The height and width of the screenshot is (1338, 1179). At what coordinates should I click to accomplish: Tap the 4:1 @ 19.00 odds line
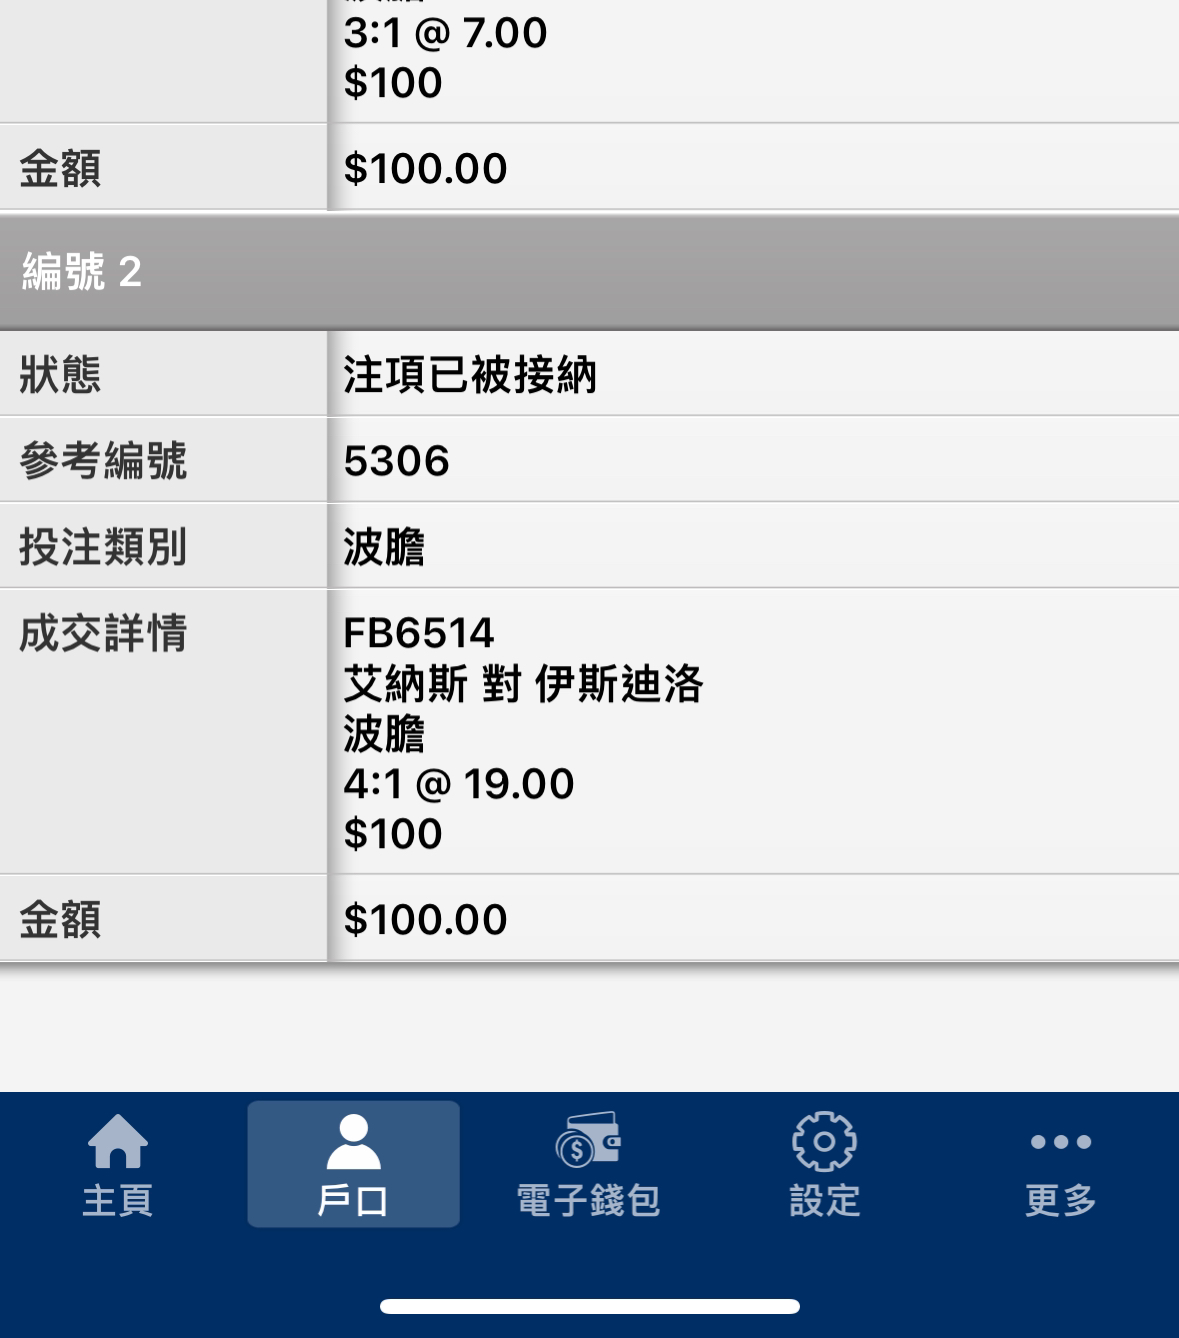[460, 786]
